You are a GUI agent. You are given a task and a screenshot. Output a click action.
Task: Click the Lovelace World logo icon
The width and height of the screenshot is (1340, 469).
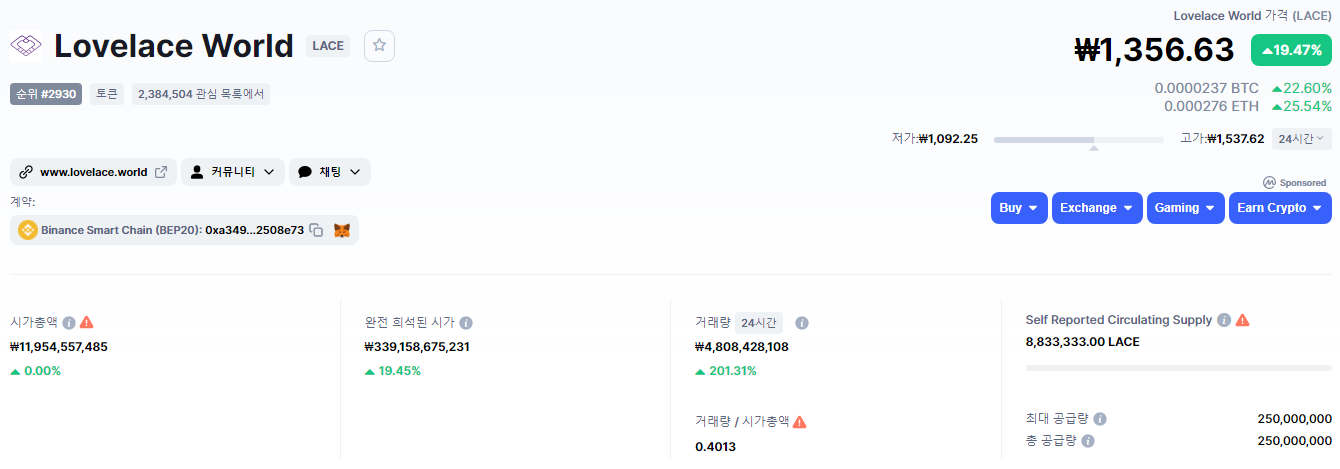point(26,45)
